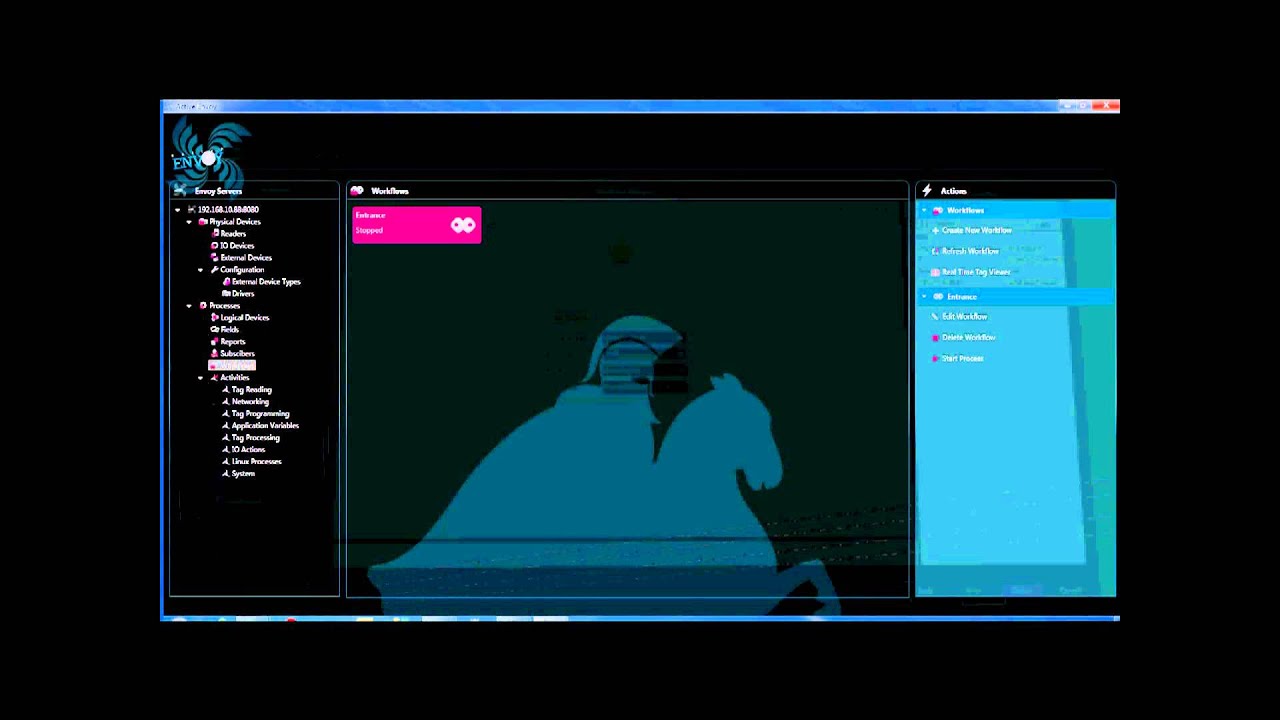Screen dimensions: 1280x720
Task: Collapse the Physical Devices tree arrow
Action: click(189, 222)
